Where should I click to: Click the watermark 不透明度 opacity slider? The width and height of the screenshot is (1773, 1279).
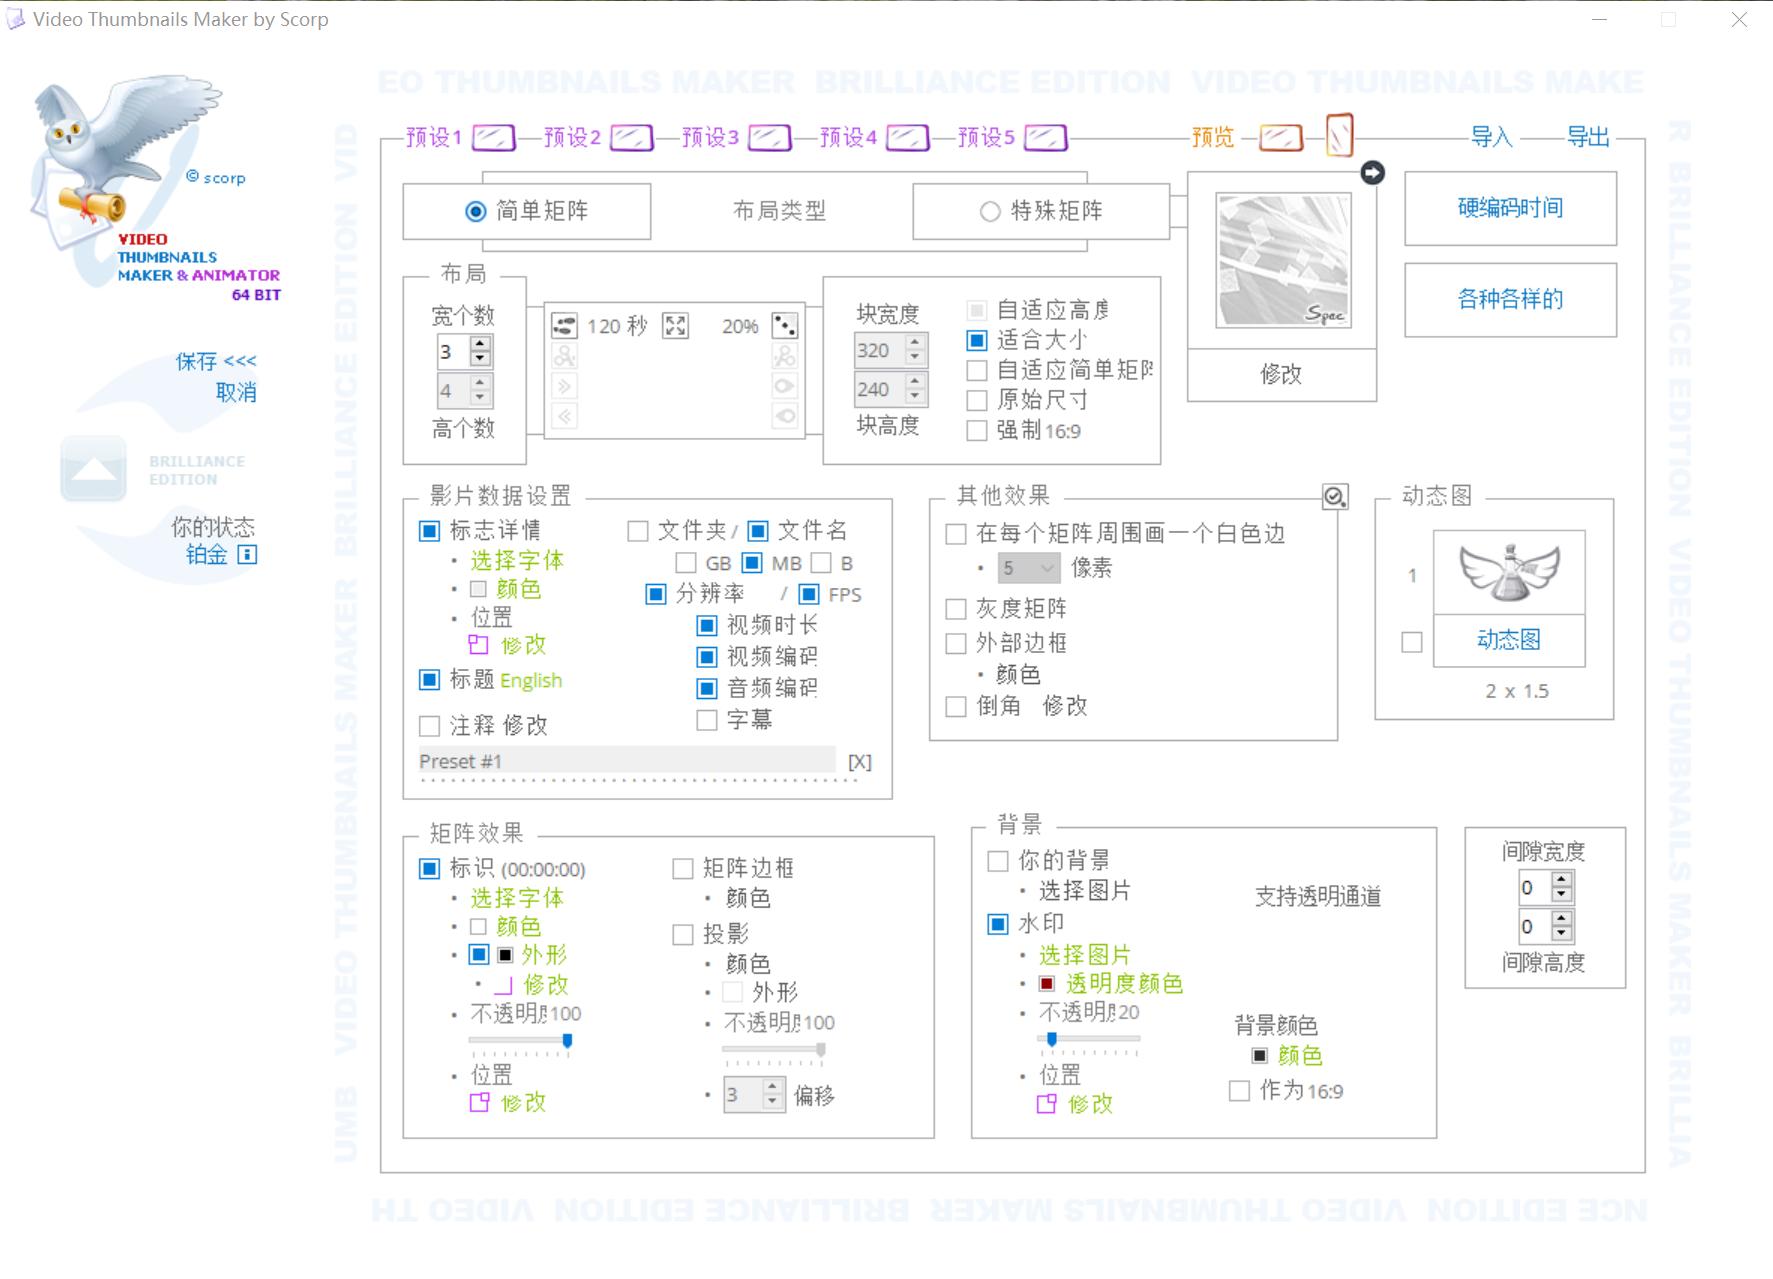(1088, 1040)
